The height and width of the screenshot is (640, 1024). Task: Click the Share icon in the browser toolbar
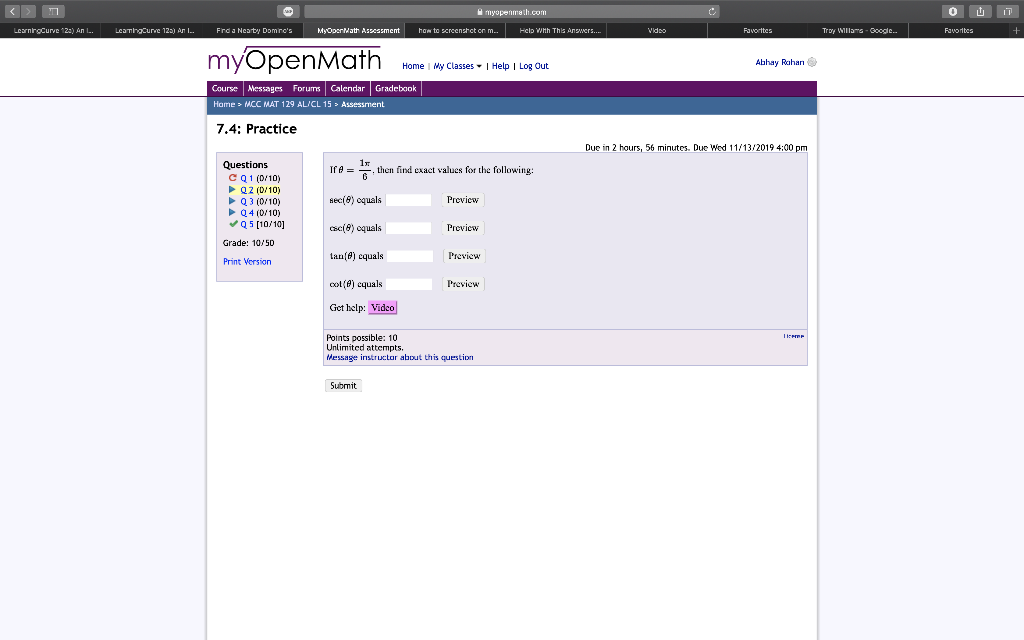(982, 10)
